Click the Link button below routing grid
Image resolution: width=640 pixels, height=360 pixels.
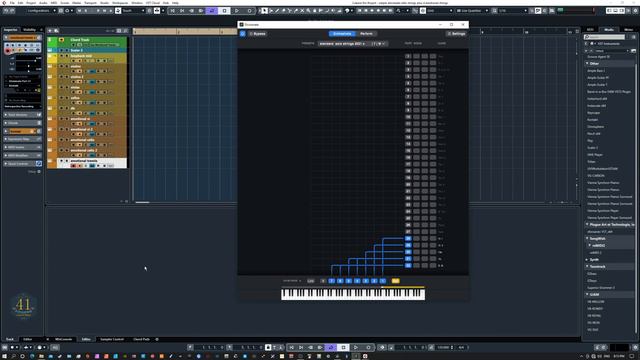pos(311,281)
